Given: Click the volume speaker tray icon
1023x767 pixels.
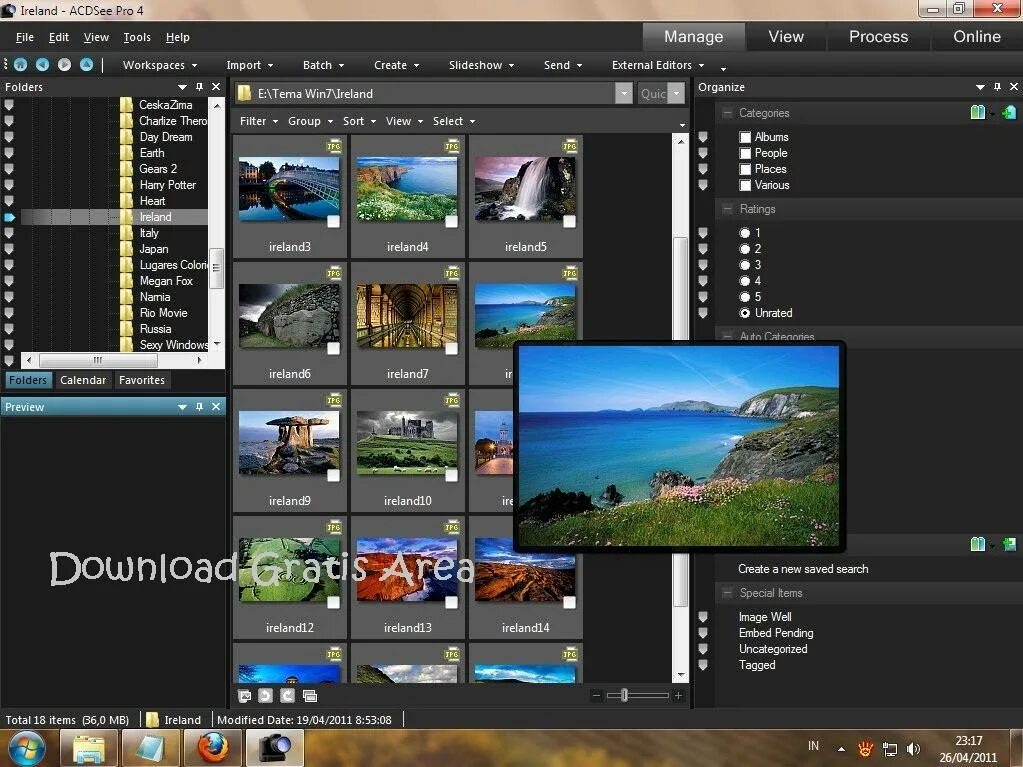Looking at the screenshot, I should click(x=913, y=749).
